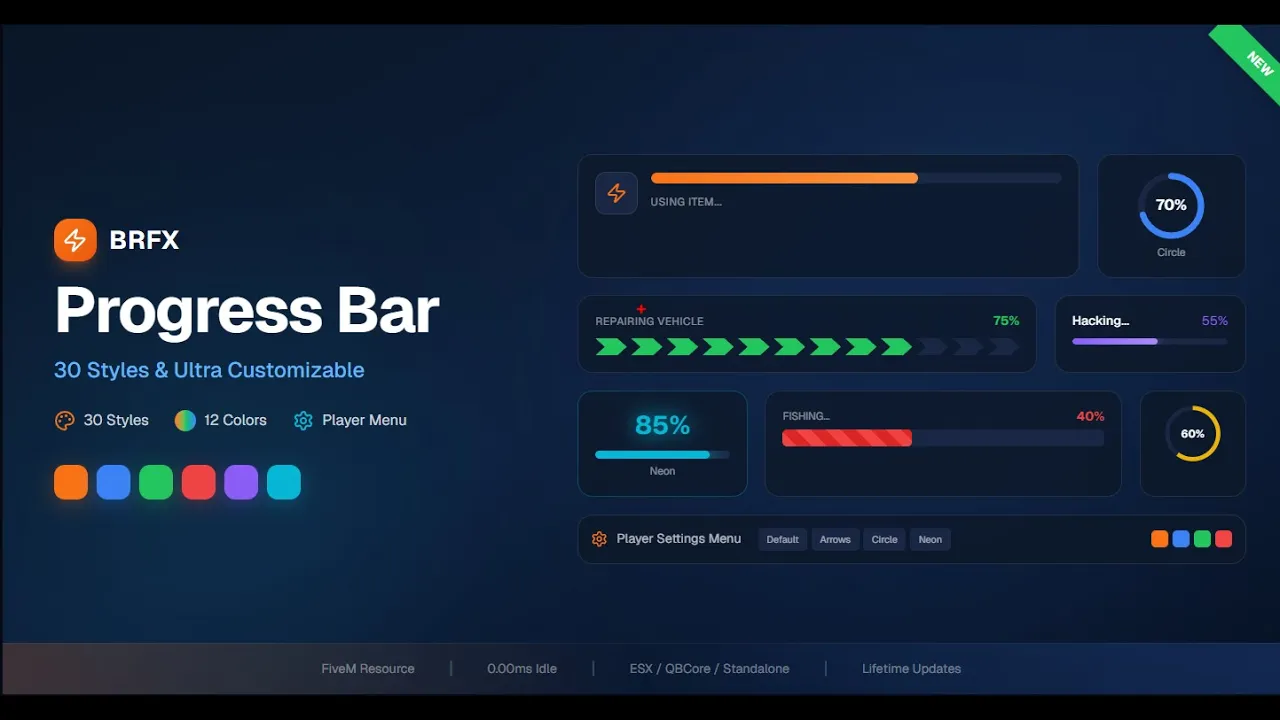Pick the large green color swatch
1280x720 pixels.
click(x=156, y=482)
